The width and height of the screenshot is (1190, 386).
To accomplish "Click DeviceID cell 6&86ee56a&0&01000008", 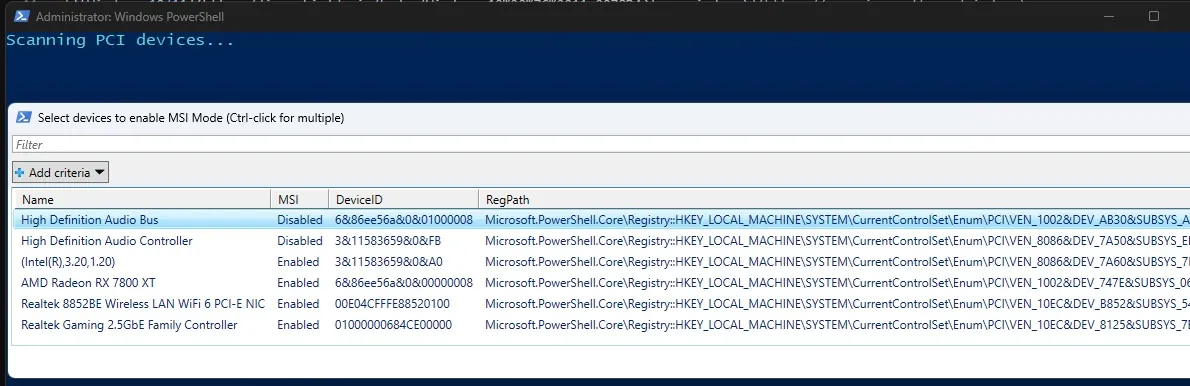I will 404,220.
